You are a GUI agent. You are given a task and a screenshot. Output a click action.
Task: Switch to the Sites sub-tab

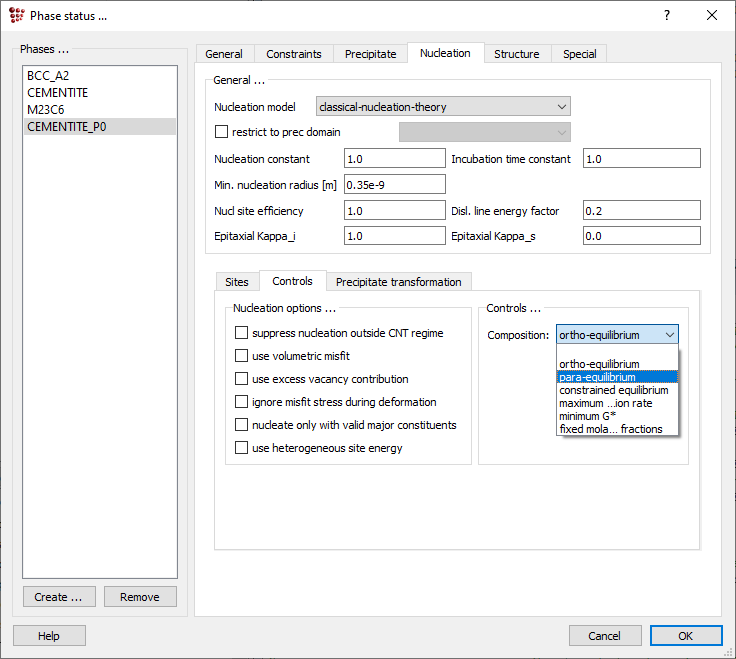point(236,282)
